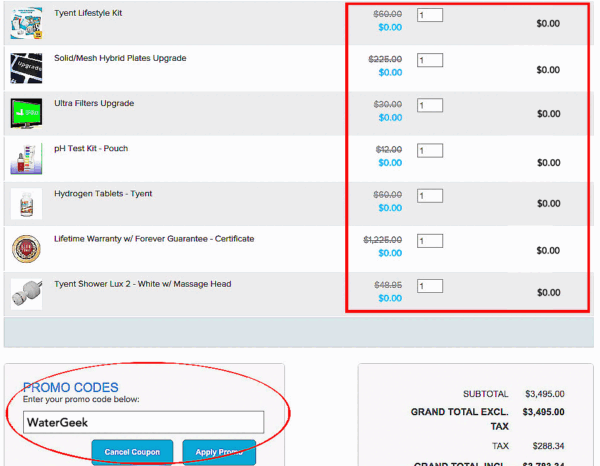This screenshot has width=600, height=466.
Task: Select the blue $0.00 price for Hydrogen Tablets
Action: click(x=390, y=208)
